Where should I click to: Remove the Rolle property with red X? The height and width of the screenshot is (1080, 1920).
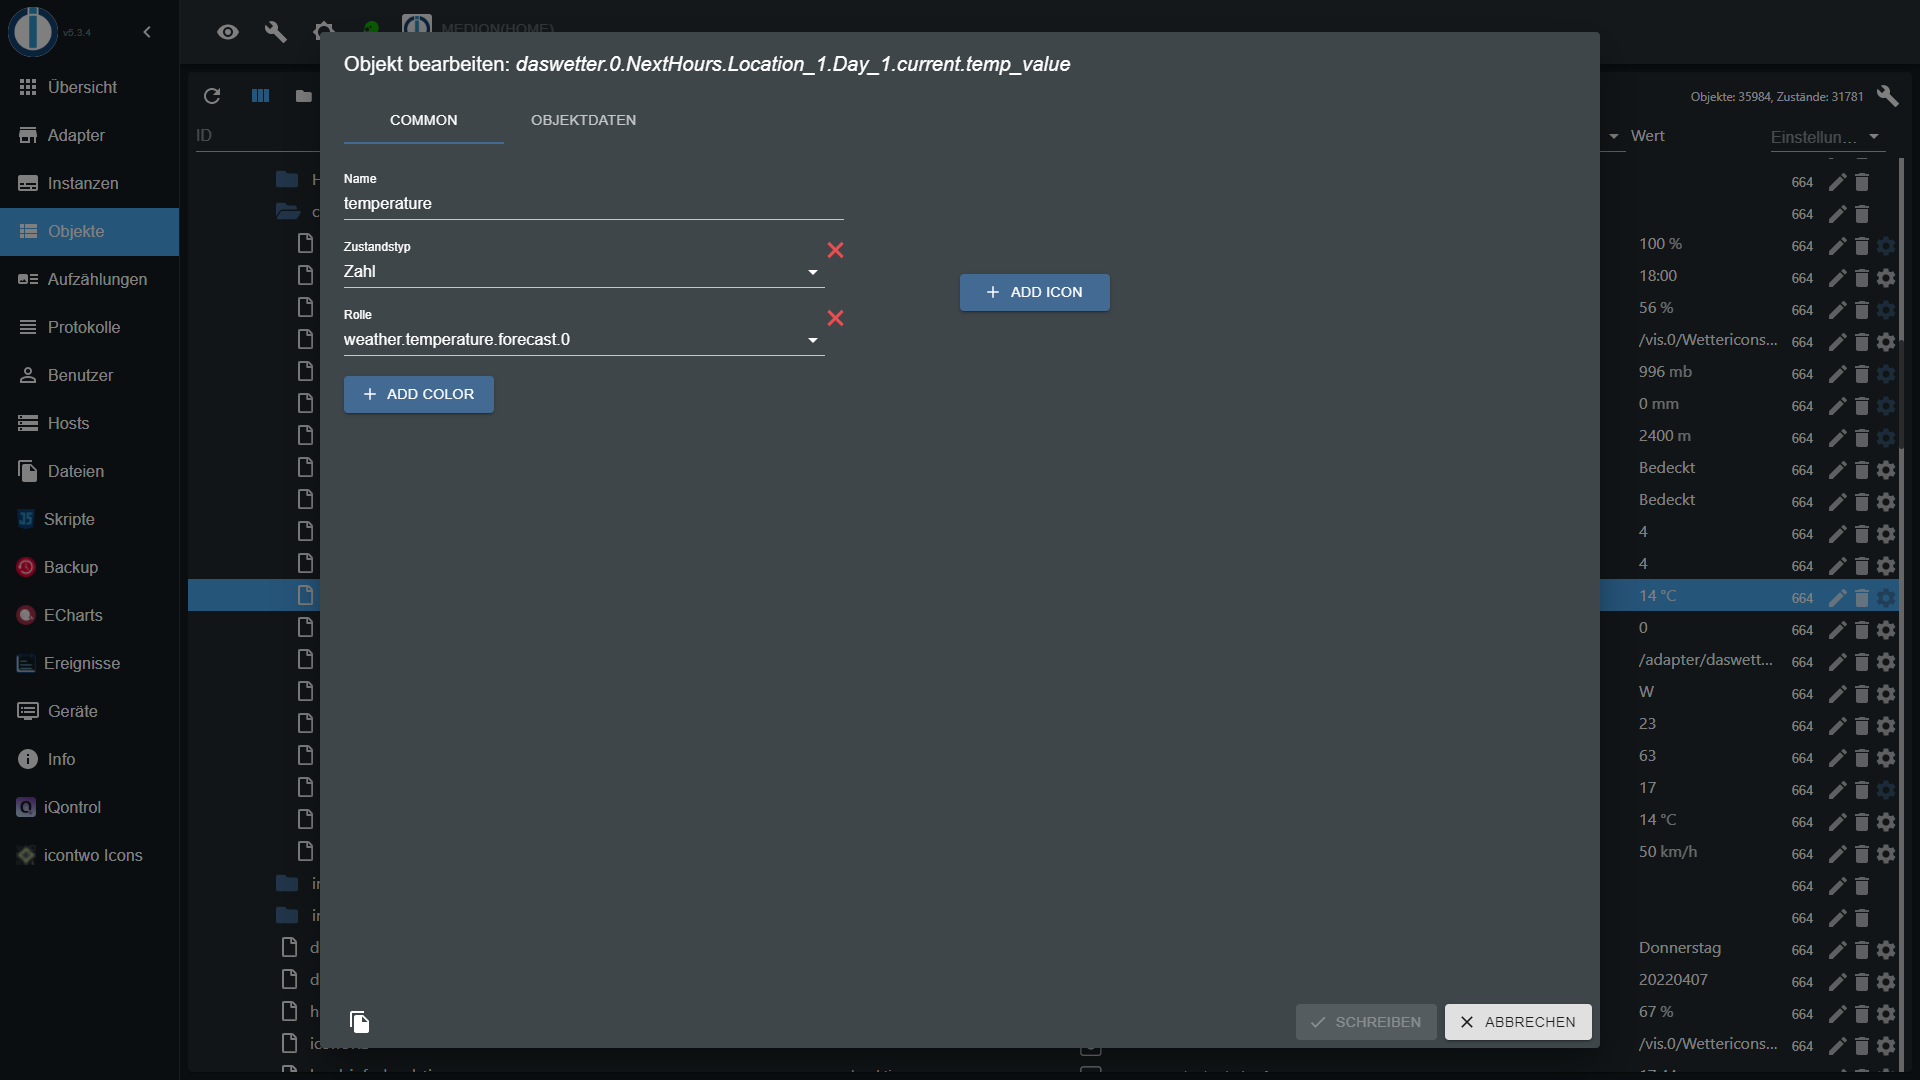point(835,318)
